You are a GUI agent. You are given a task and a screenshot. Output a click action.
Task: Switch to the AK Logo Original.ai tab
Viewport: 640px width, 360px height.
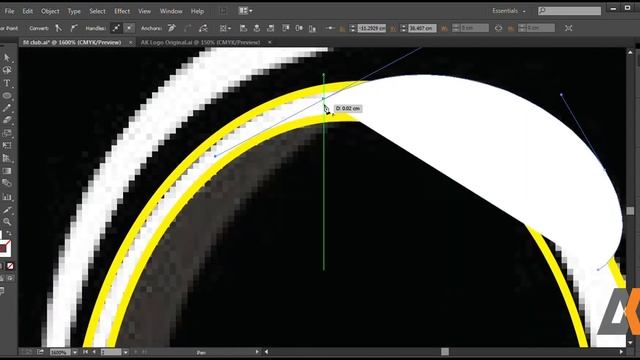pyautogui.click(x=200, y=42)
